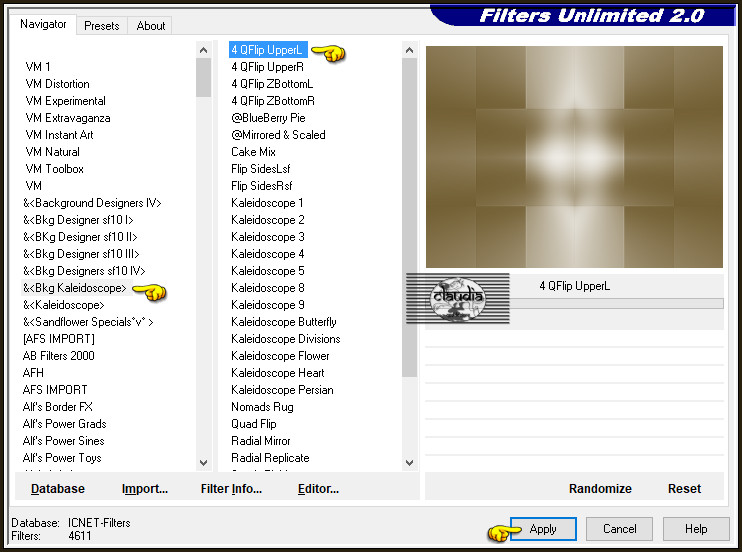Select @BlueBerry Pie filter
The width and height of the screenshot is (742, 552).
[x=268, y=118]
